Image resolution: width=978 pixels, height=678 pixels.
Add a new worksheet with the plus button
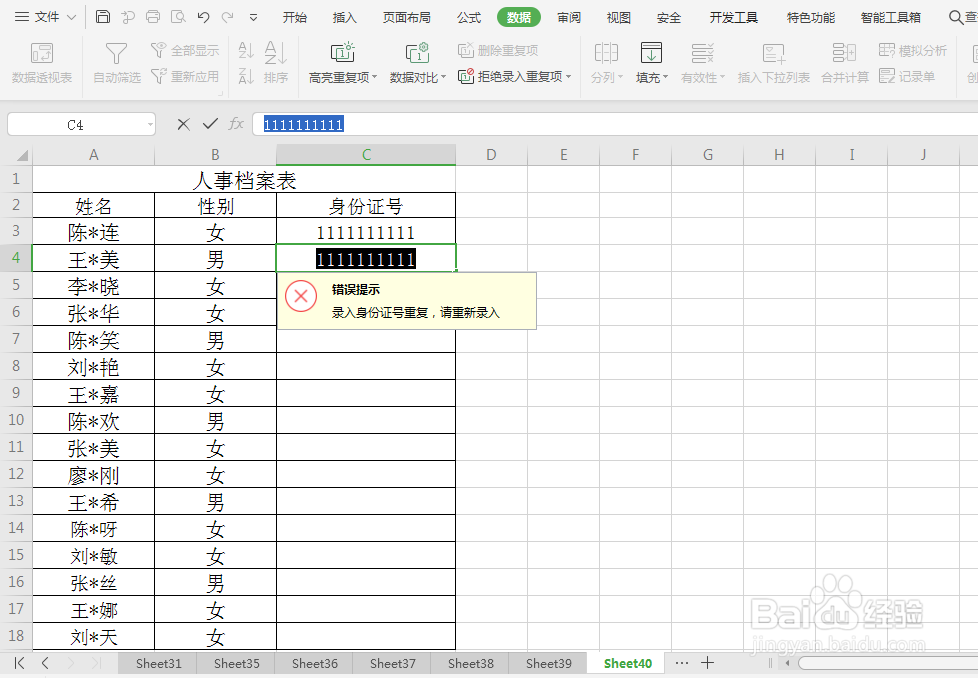[707, 662]
